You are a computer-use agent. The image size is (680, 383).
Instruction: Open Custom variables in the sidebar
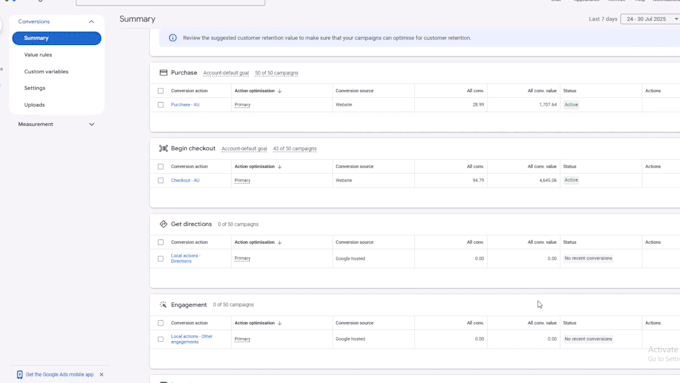46,72
